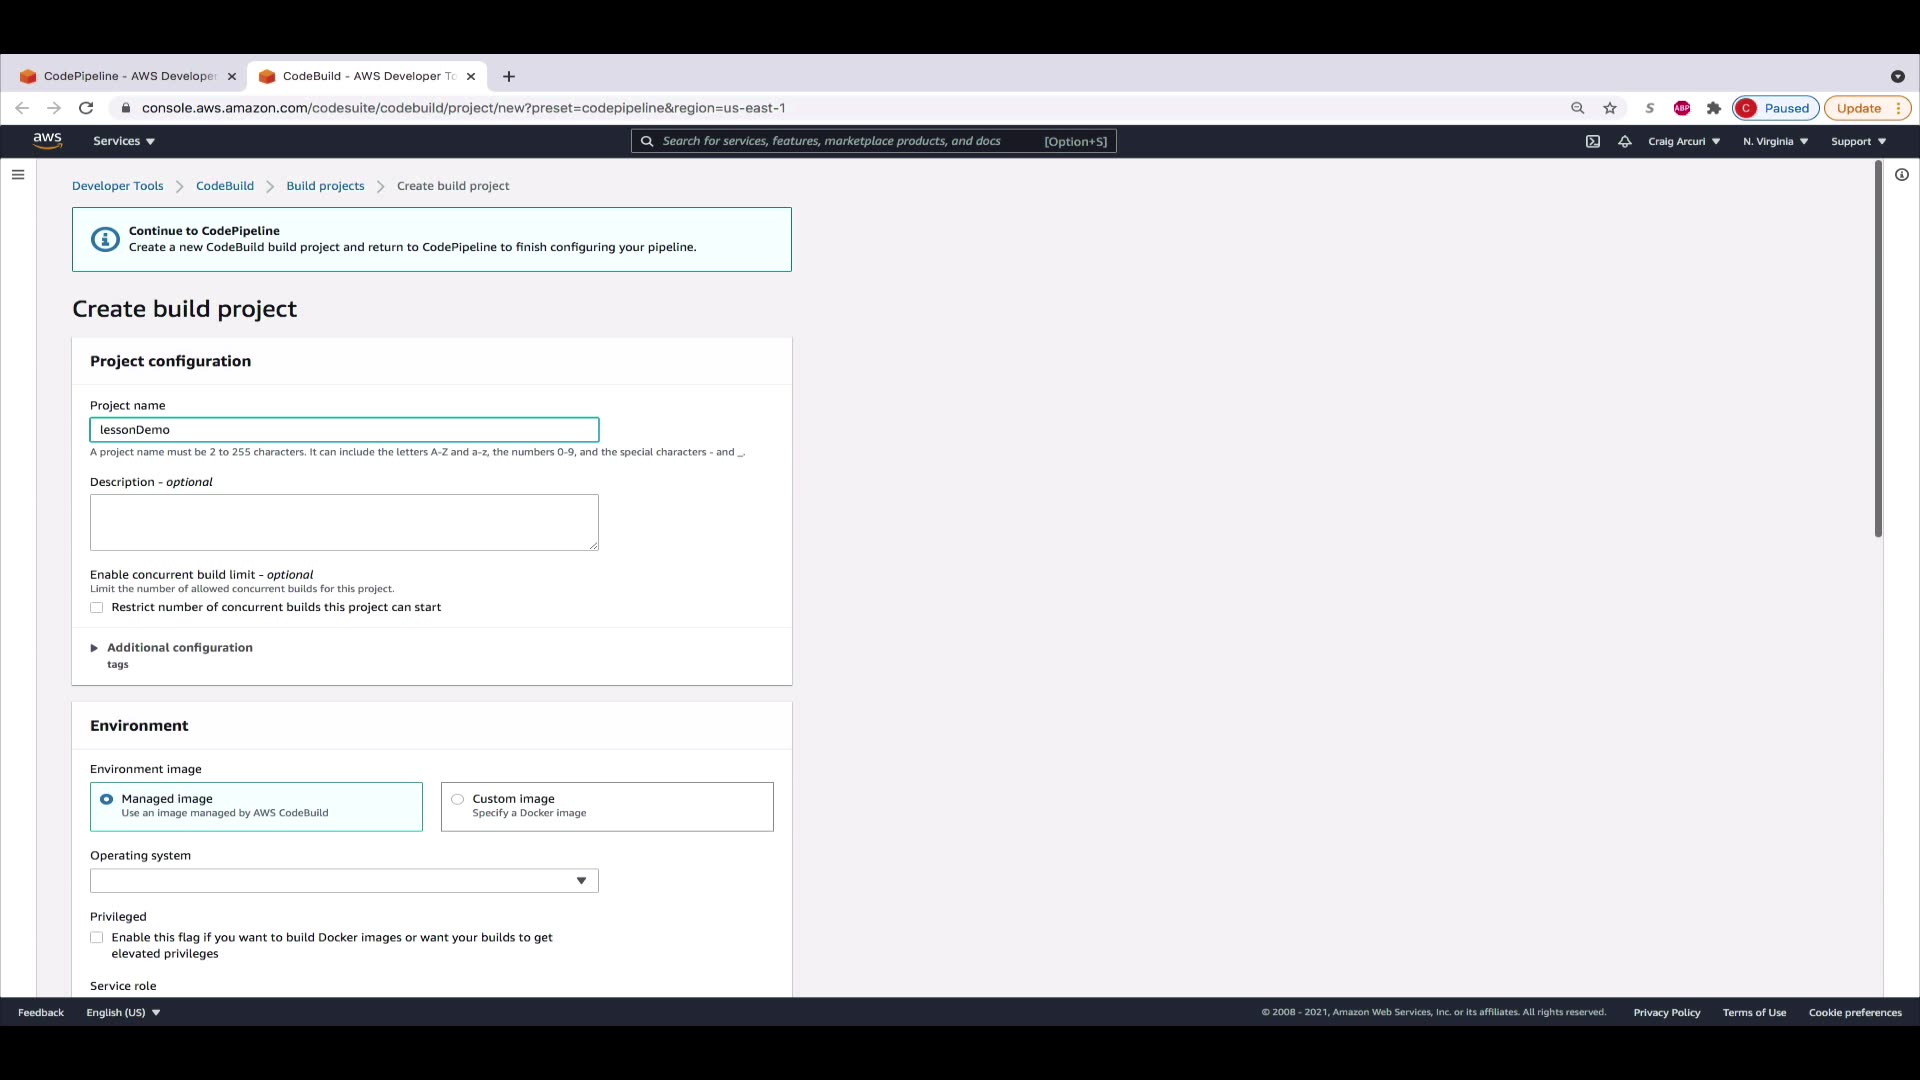Screen dimensions: 1920x1080
Task: Open a new browser tab
Action: pyautogui.click(x=509, y=76)
